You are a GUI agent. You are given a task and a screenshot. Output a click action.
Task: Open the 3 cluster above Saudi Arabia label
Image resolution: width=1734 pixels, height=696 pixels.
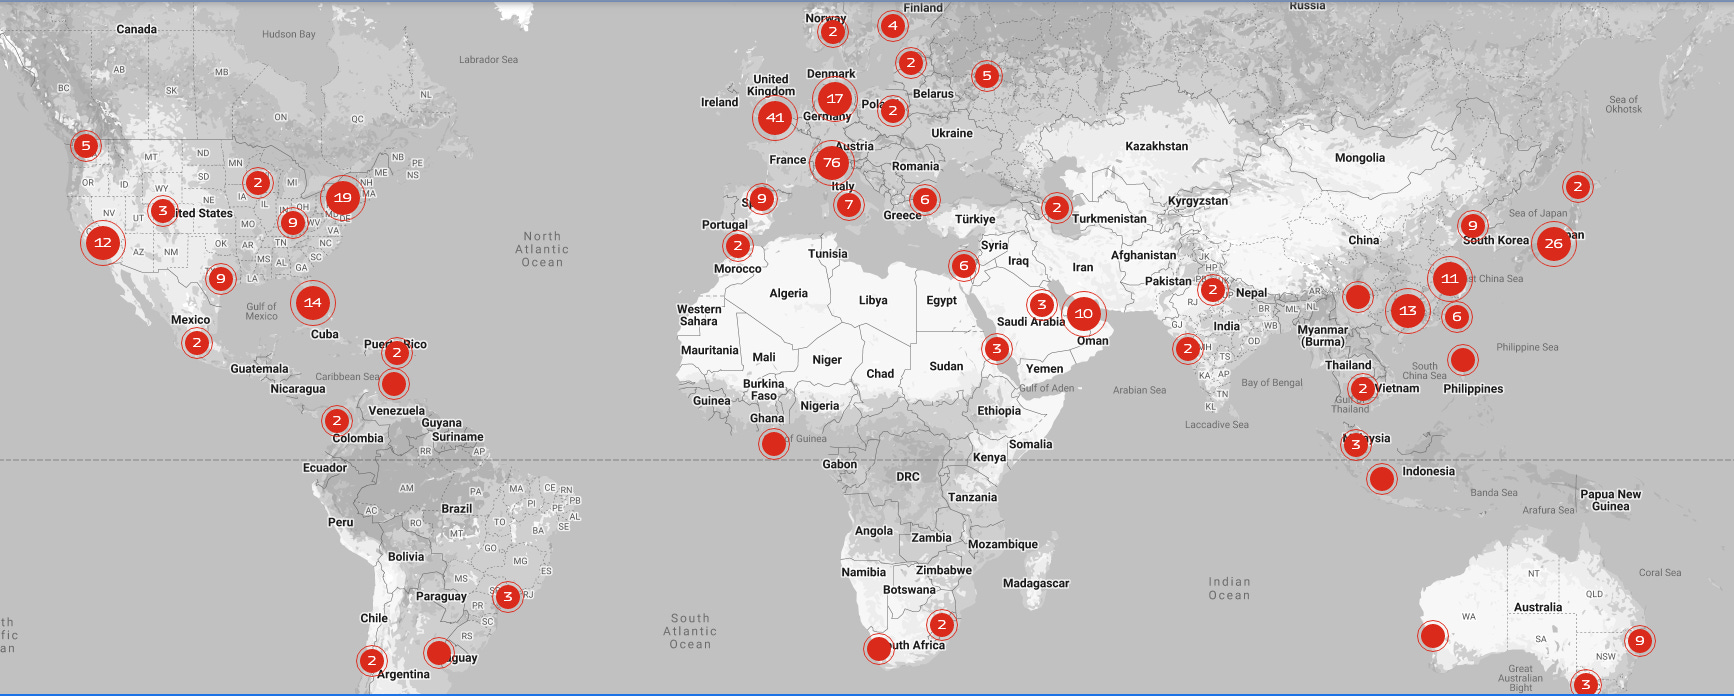pyautogui.click(x=1042, y=304)
